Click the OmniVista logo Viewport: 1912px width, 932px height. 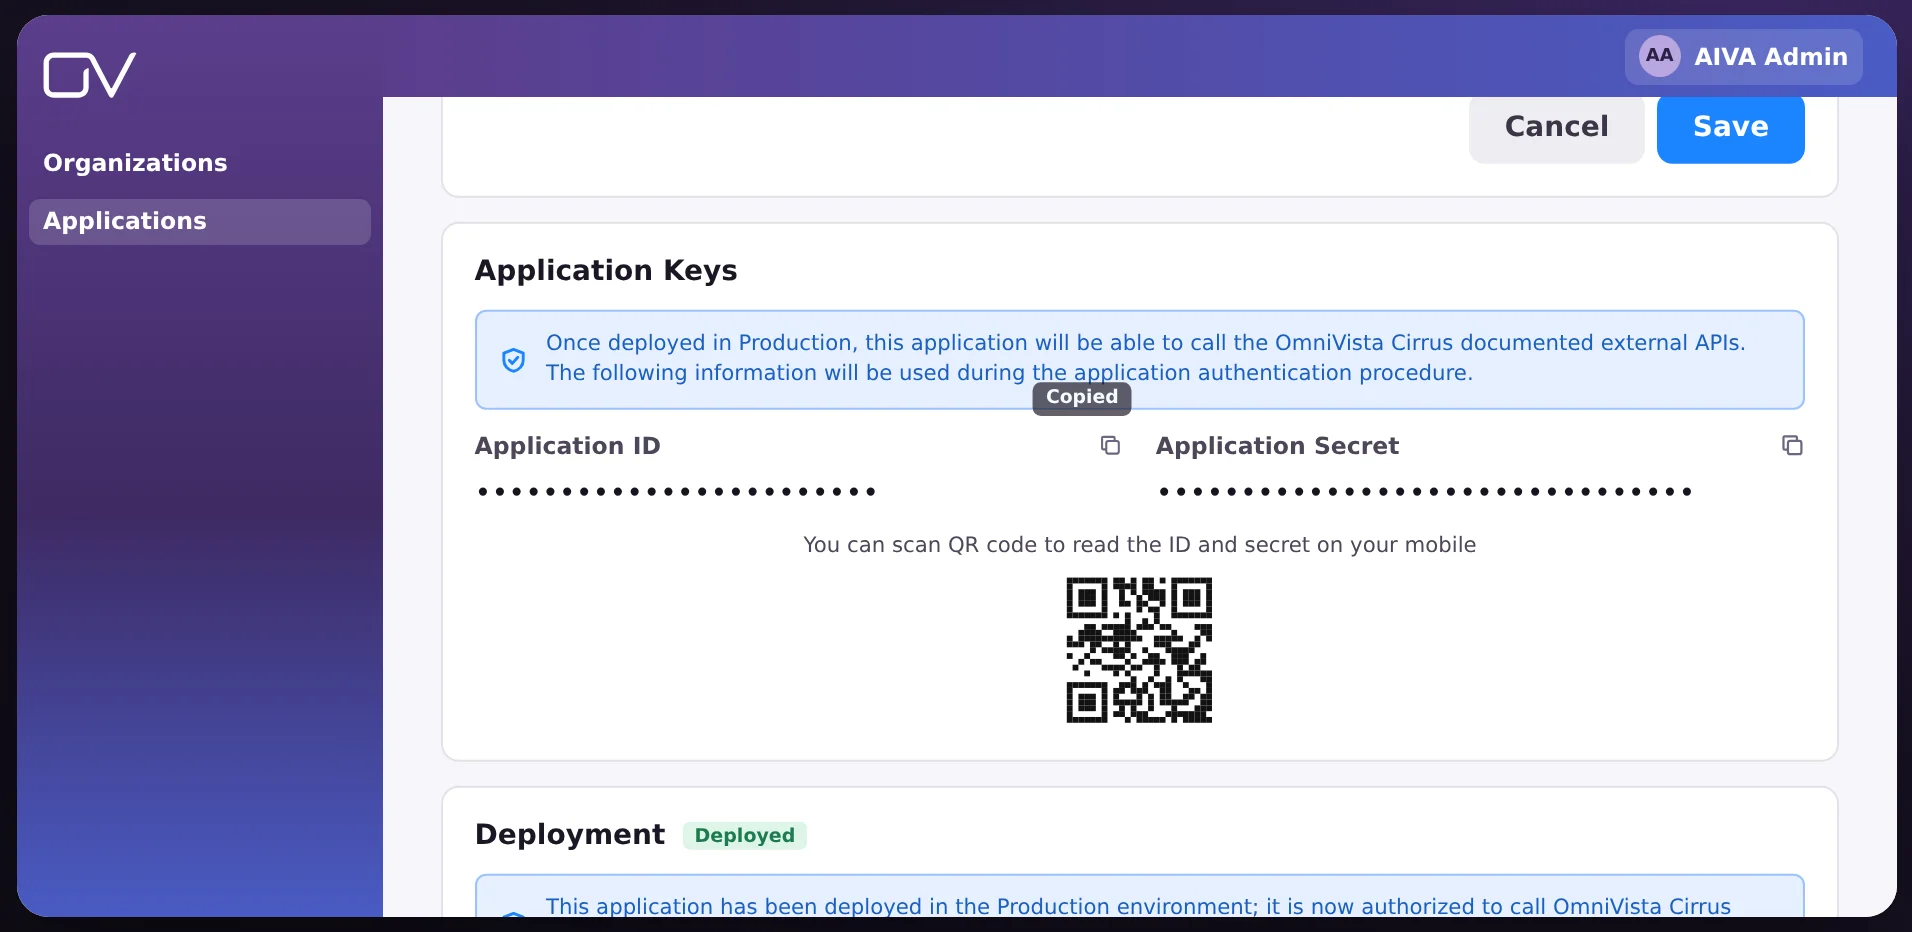click(89, 75)
